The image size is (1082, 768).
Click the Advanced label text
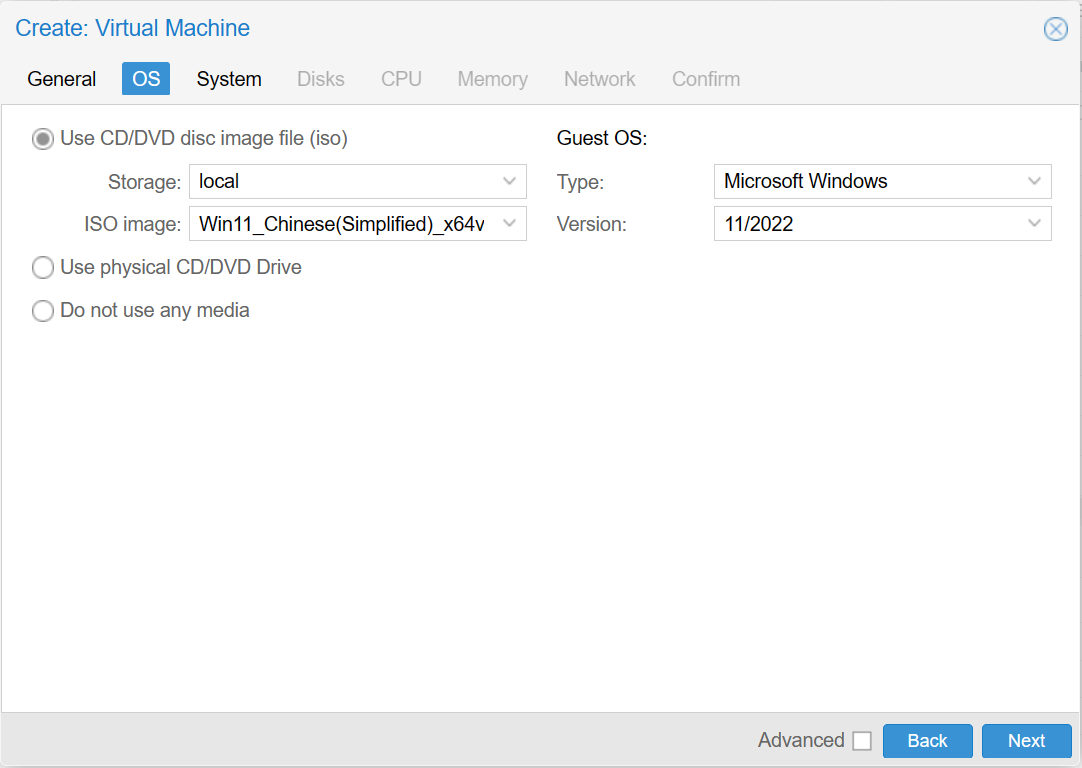click(x=801, y=740)
